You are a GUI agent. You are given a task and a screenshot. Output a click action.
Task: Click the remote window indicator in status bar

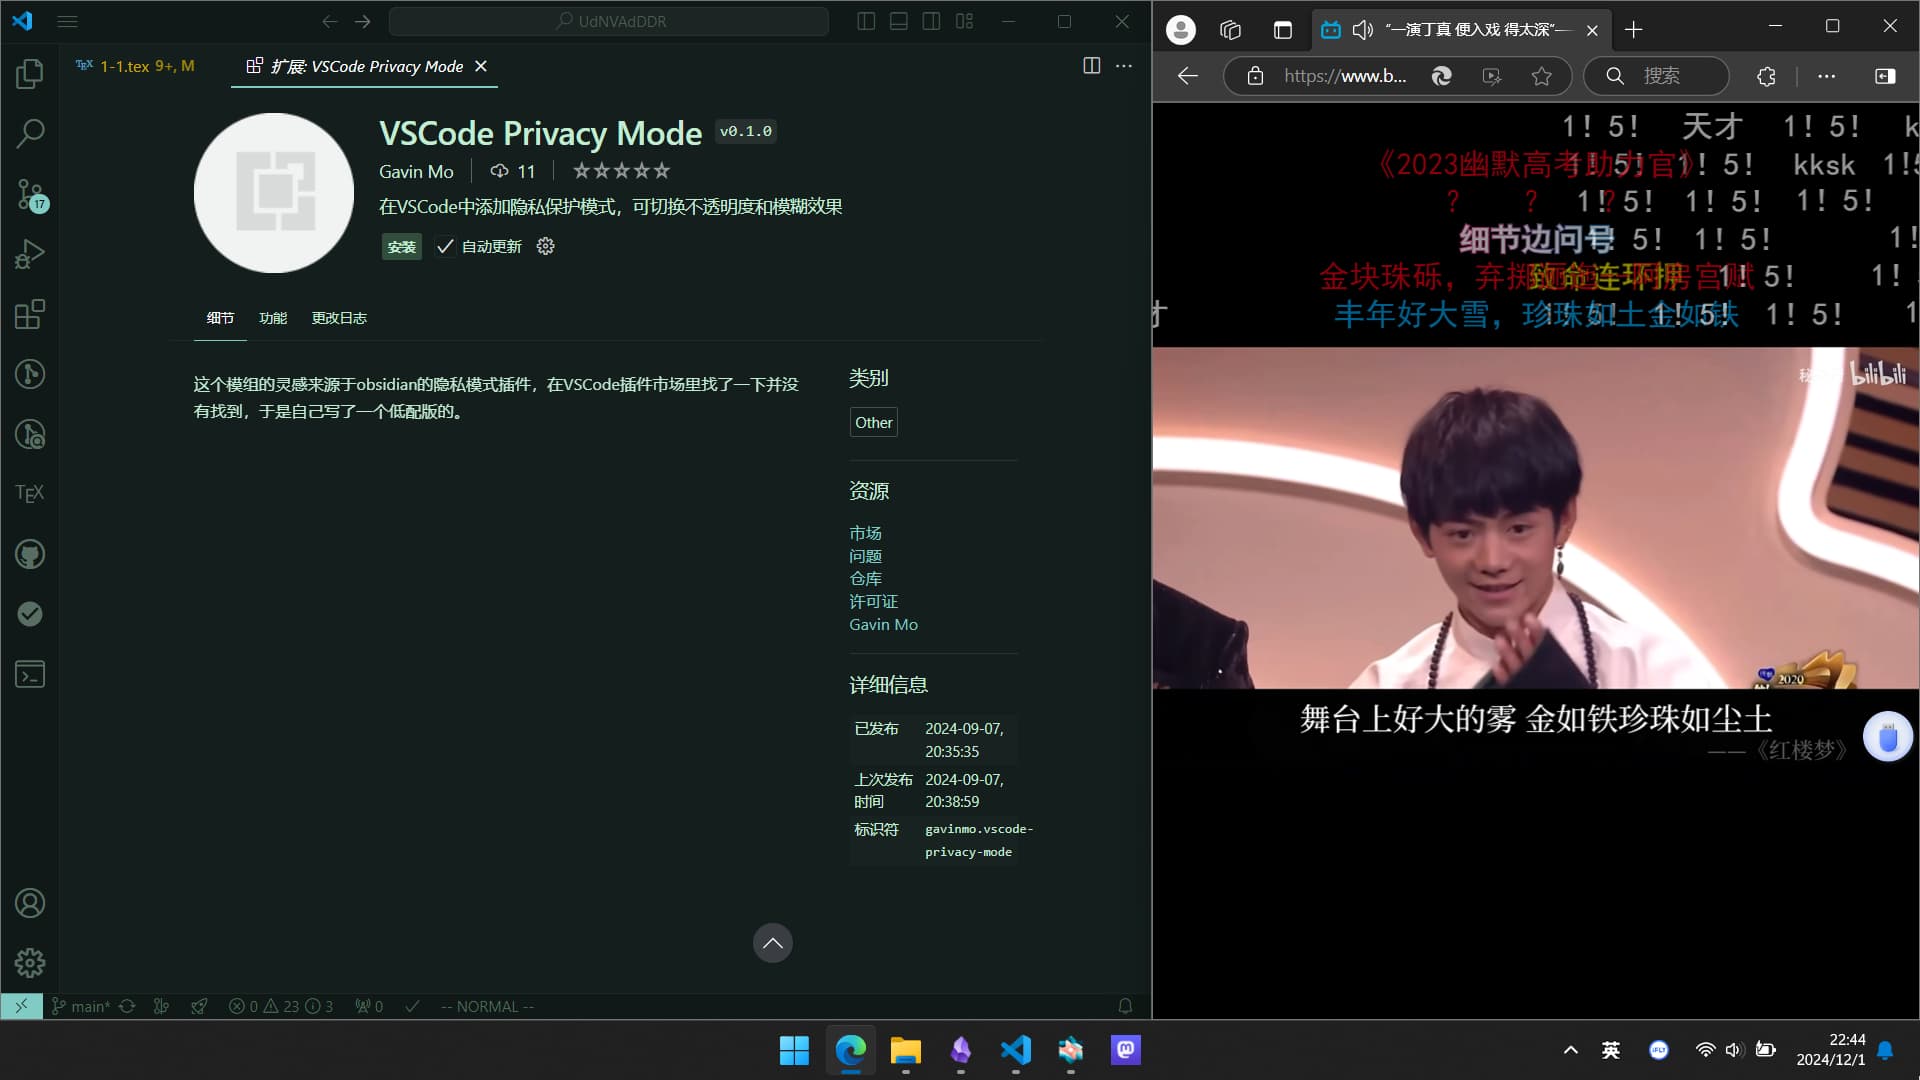(21, 1006)
